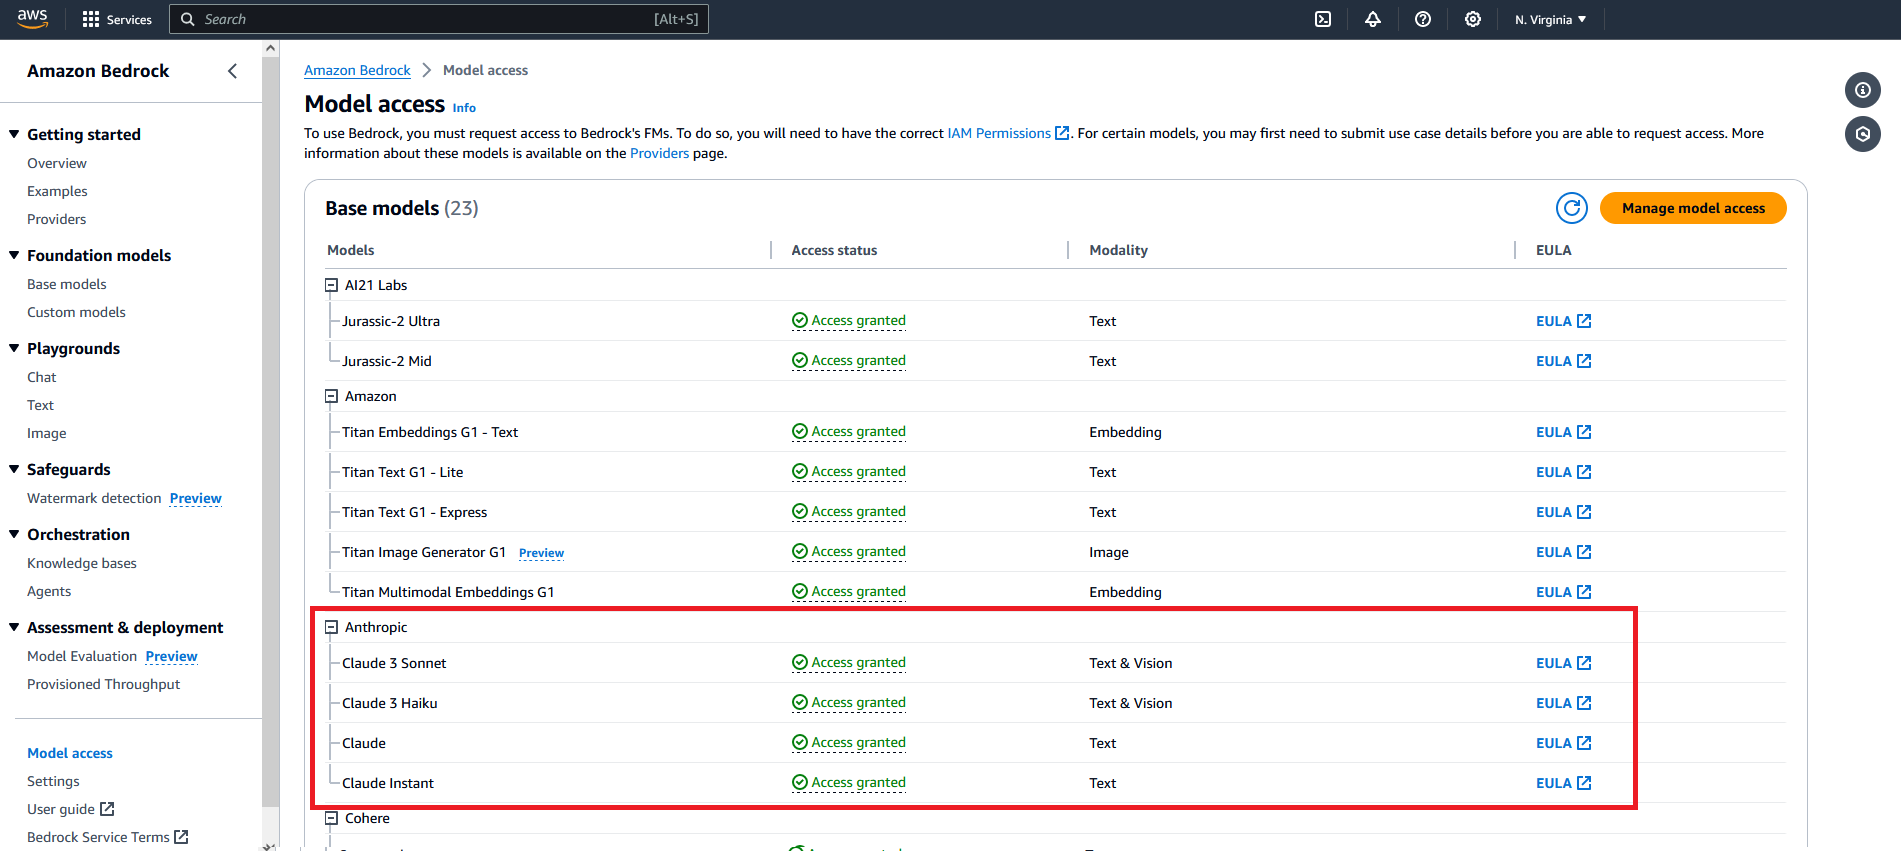Collapse the Orchestration nav section
Image resolution: width=1901 pixels, height=851 pixels.
tap(14, 534)
